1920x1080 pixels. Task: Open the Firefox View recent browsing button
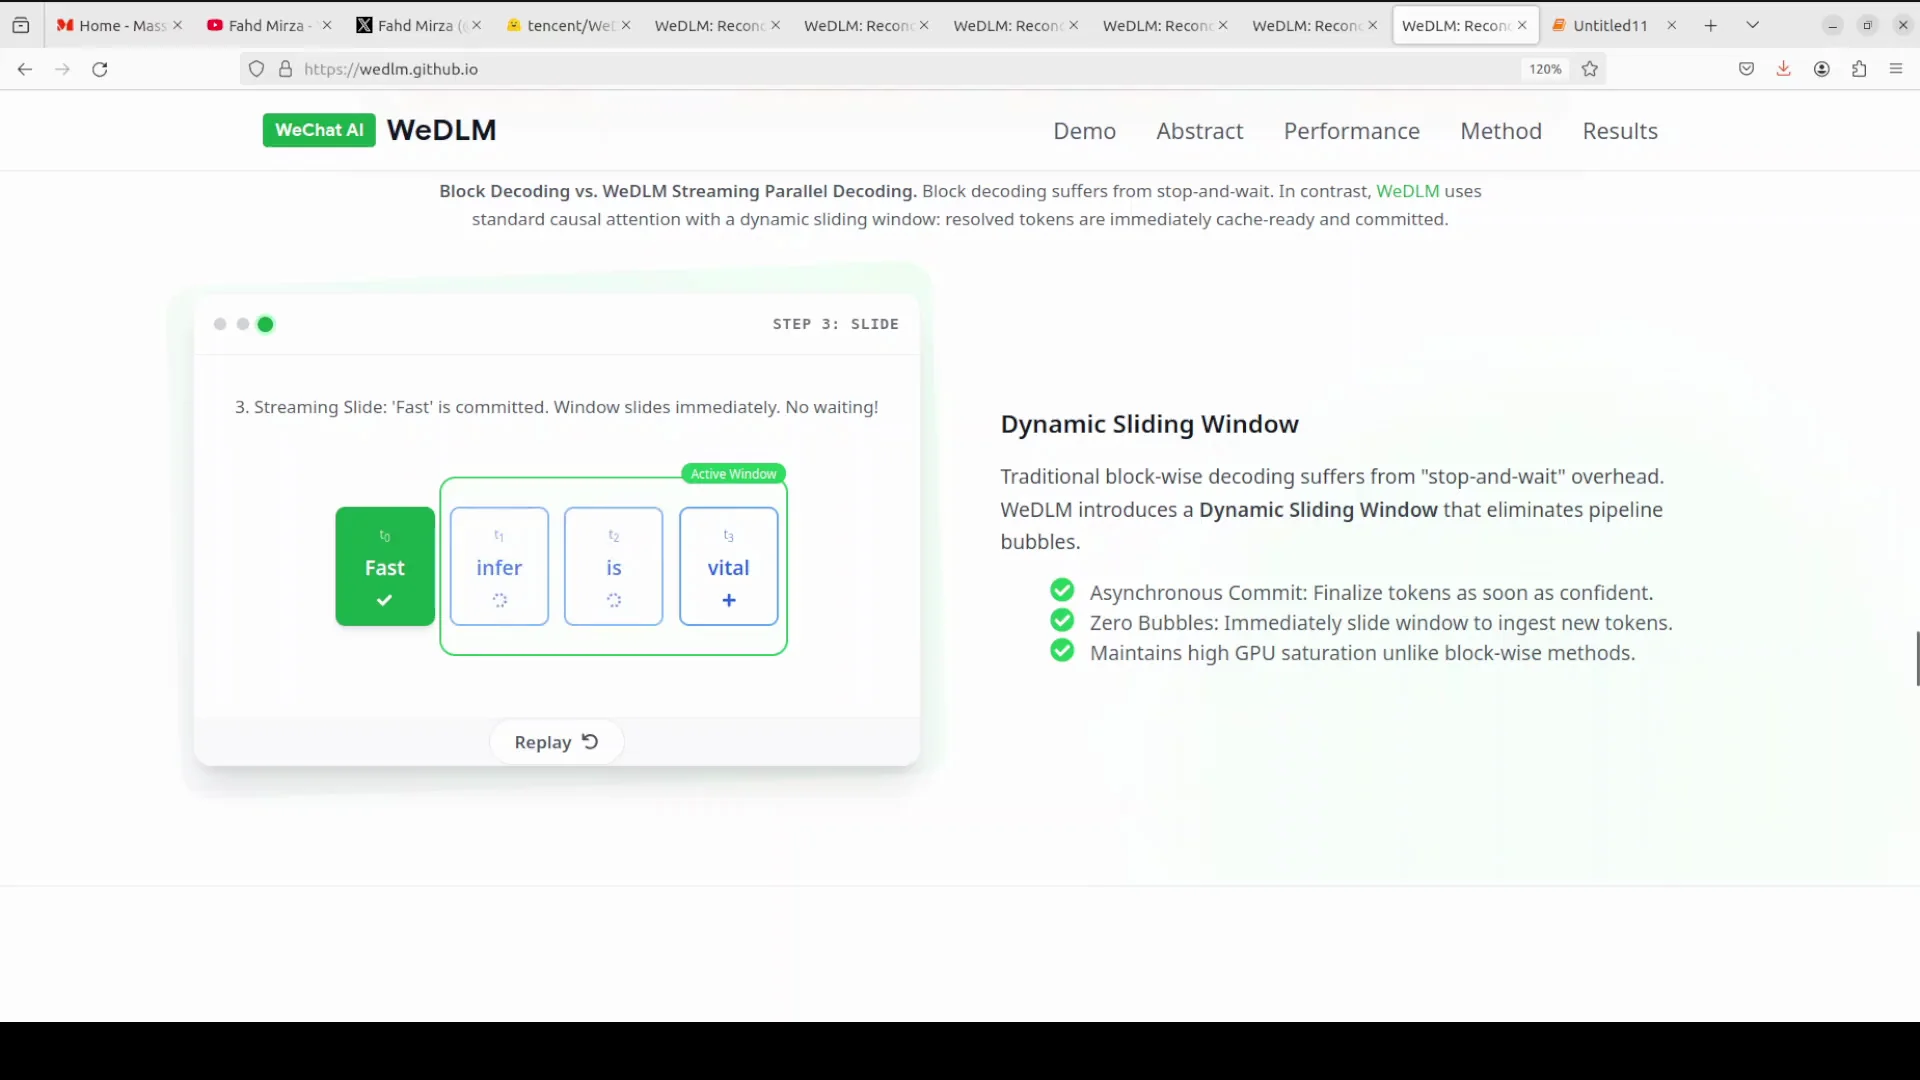pos(21,25)
